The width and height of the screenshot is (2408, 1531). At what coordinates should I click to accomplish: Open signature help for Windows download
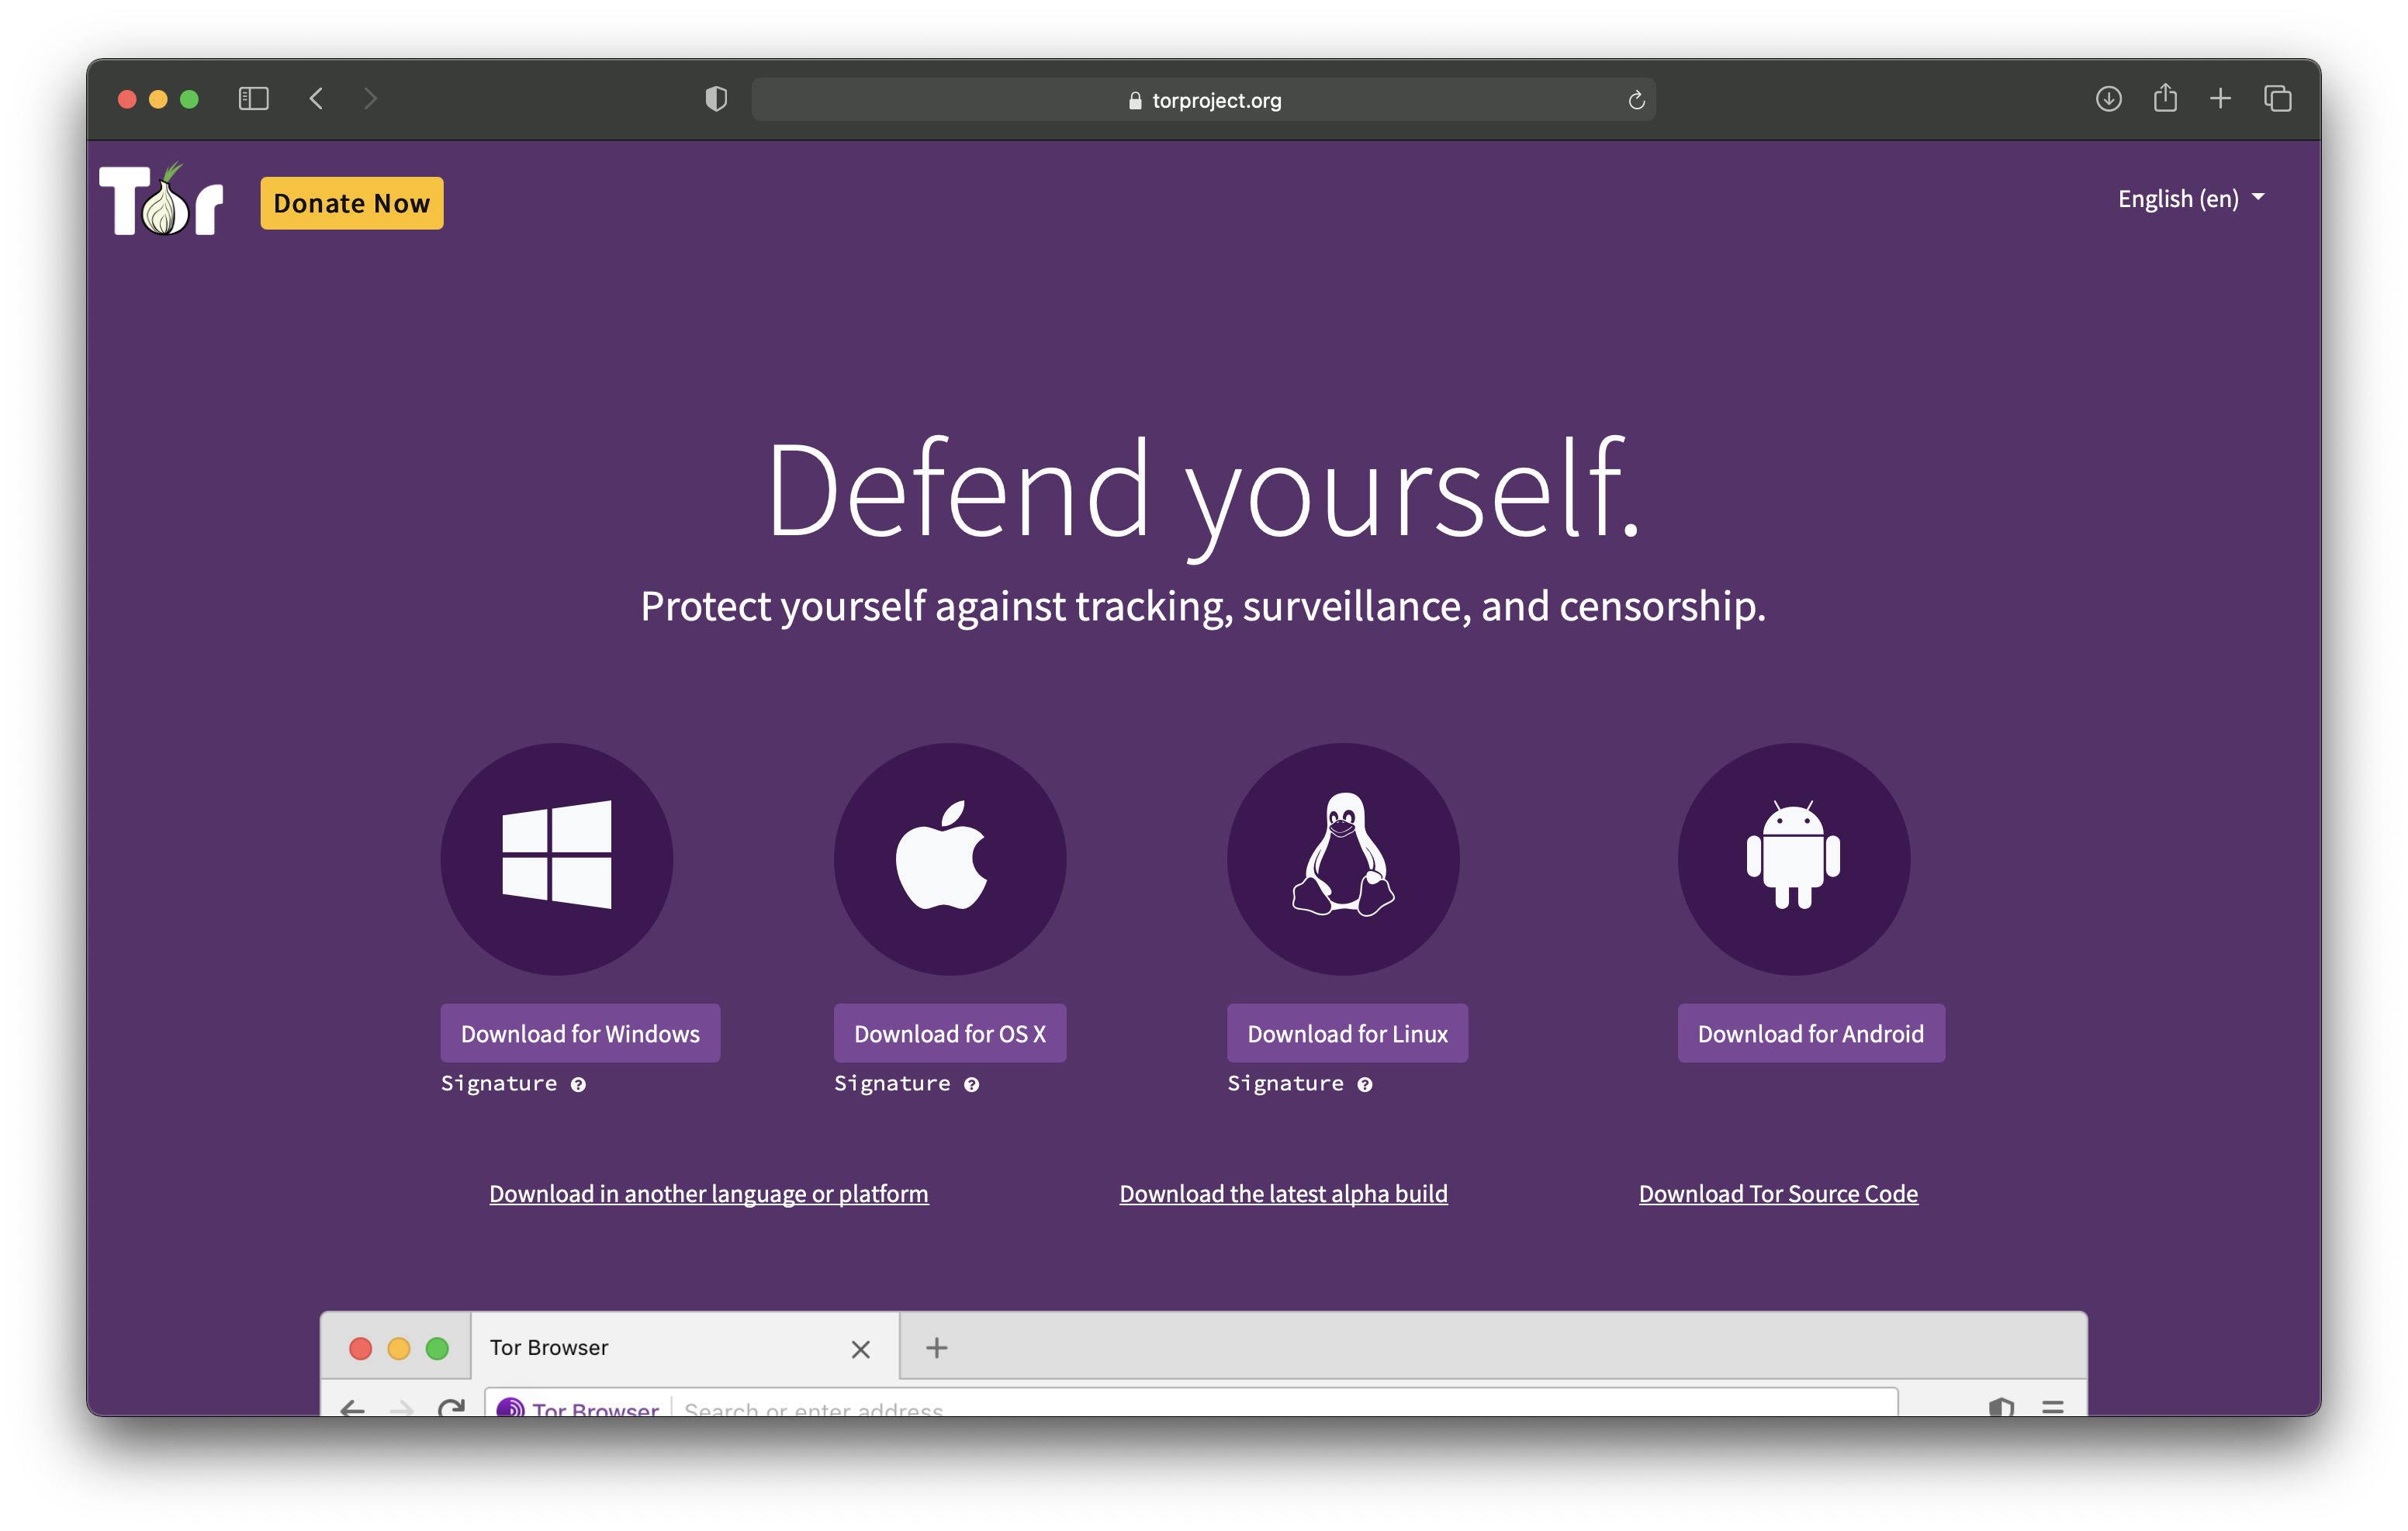coord(578,1085)
